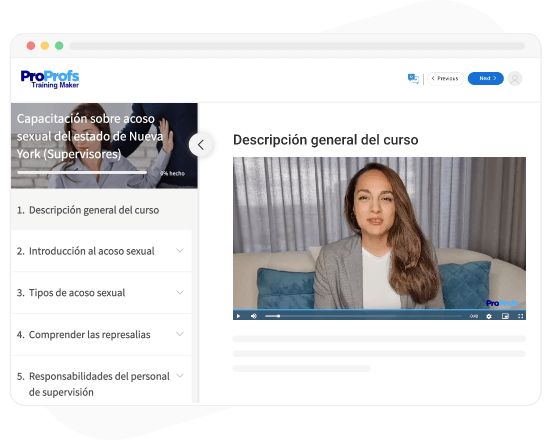Expand chevron for Tipos de acoso sexual
Screen dimensions: 551x442
(x=180, y=292)
